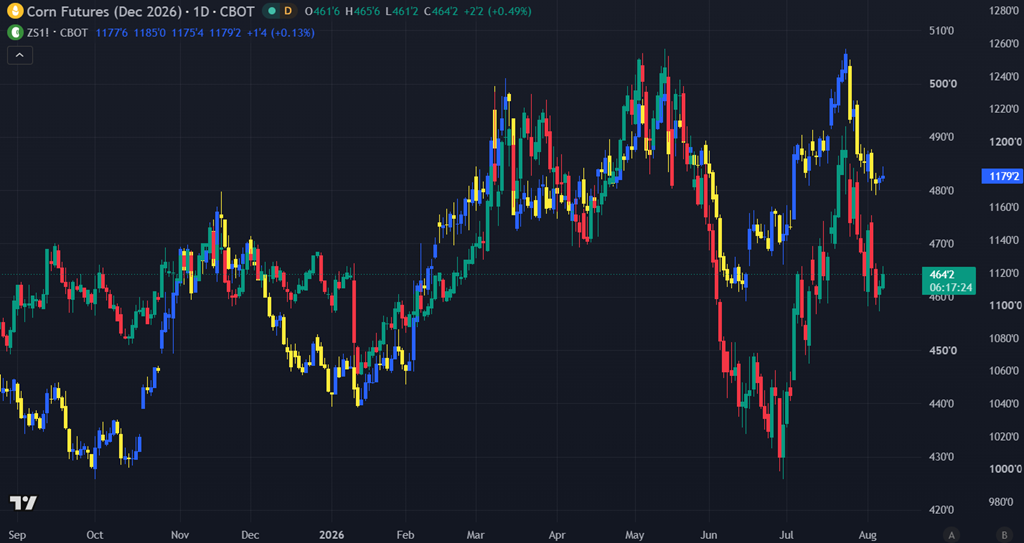This screenshot has width=1024, height=543.
Task: Click the green market status dot
Action: tap(271, 11)
